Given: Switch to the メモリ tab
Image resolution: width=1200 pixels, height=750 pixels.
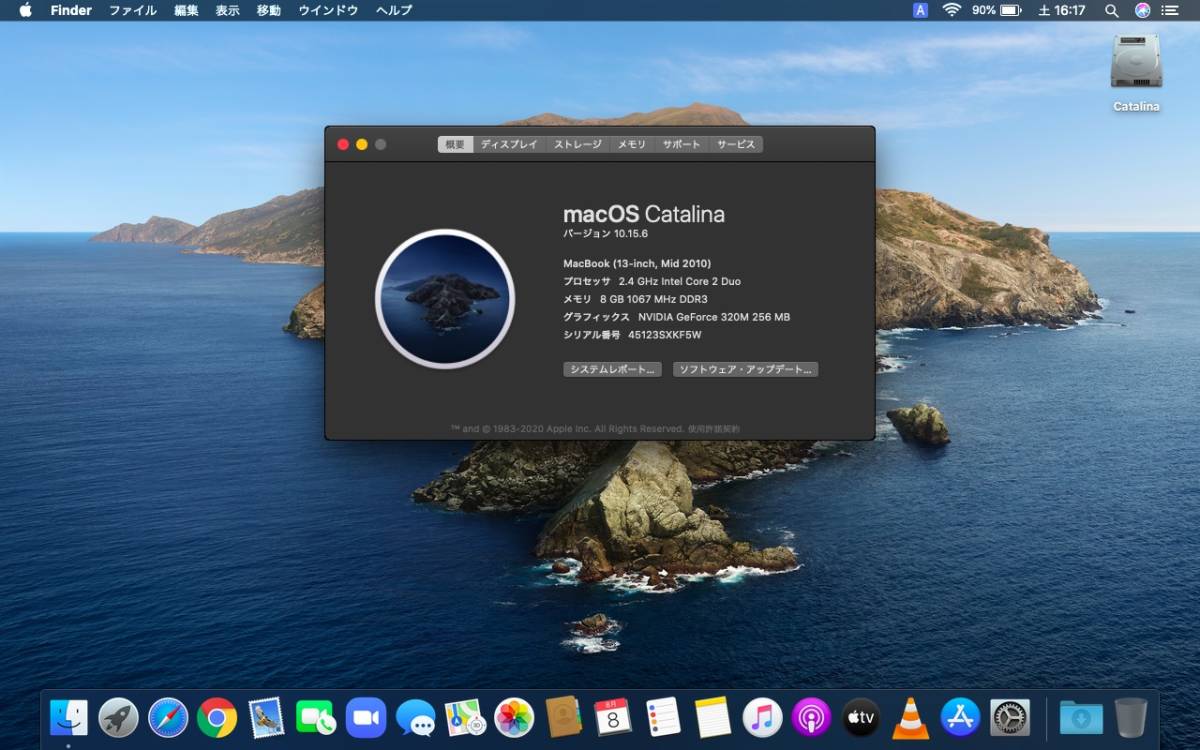Looking at the screenshot, I should coord(632,144).
